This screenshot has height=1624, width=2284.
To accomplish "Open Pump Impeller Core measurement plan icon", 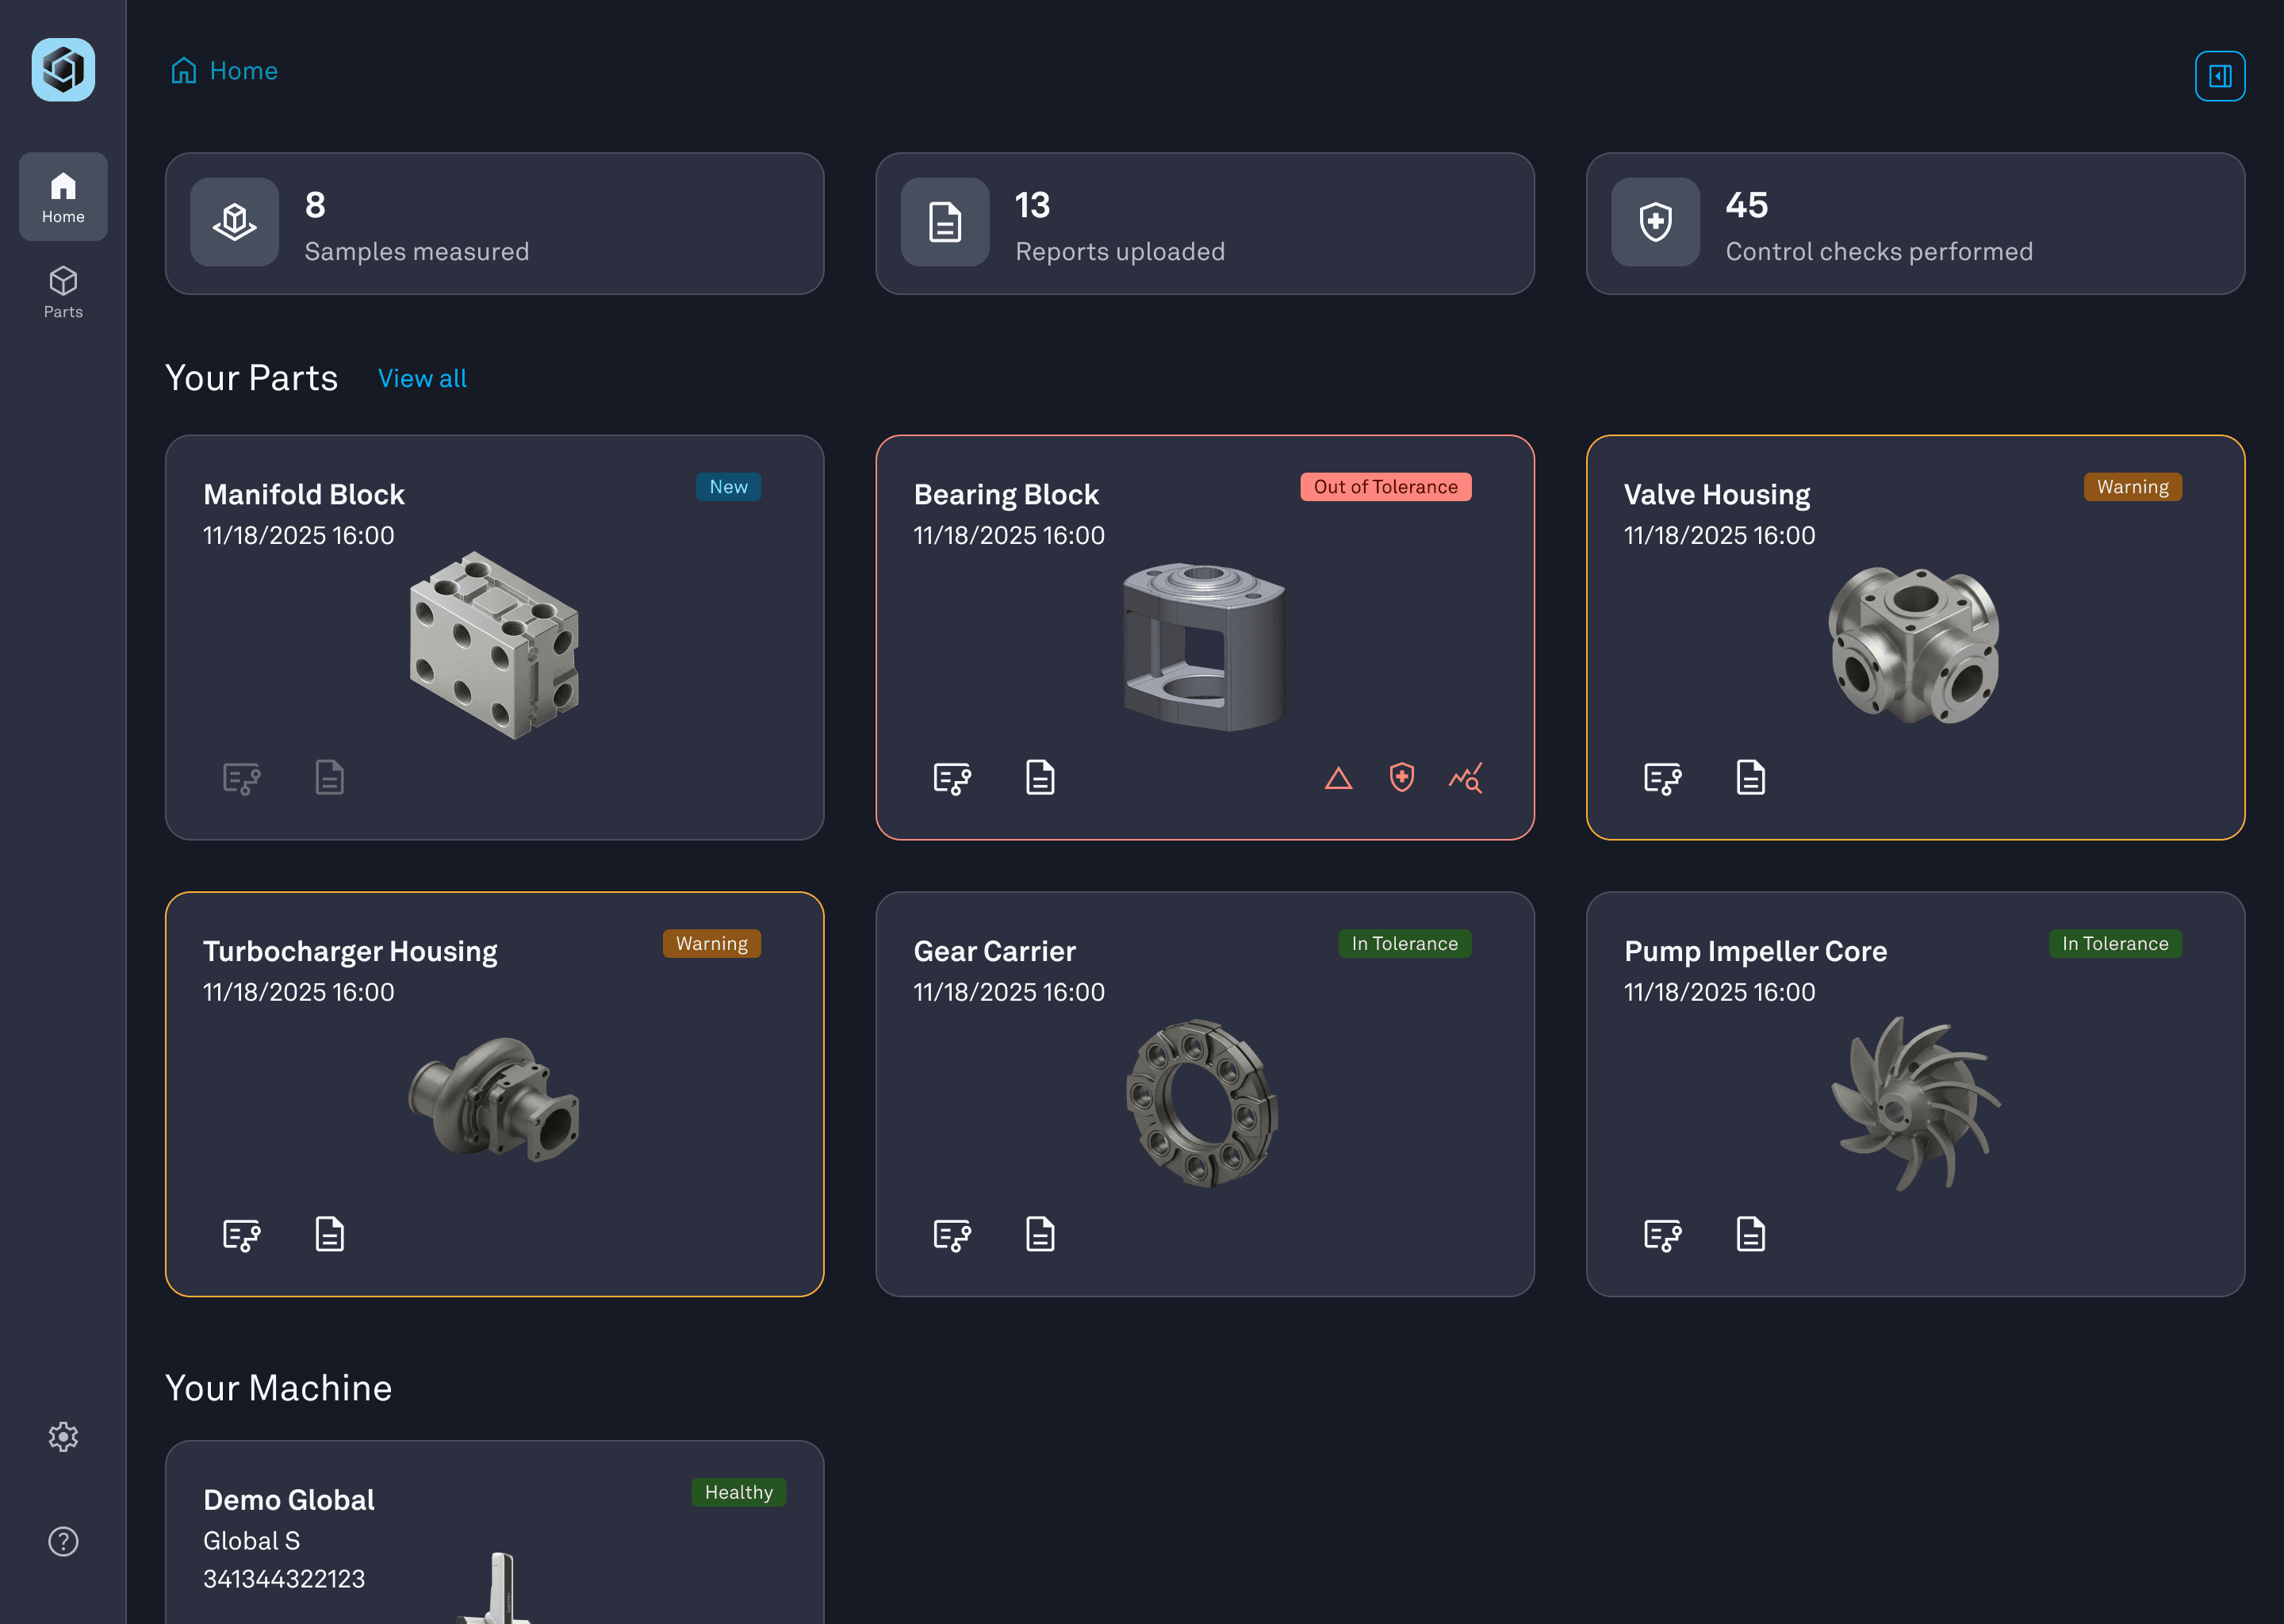I will 1662,1235.
